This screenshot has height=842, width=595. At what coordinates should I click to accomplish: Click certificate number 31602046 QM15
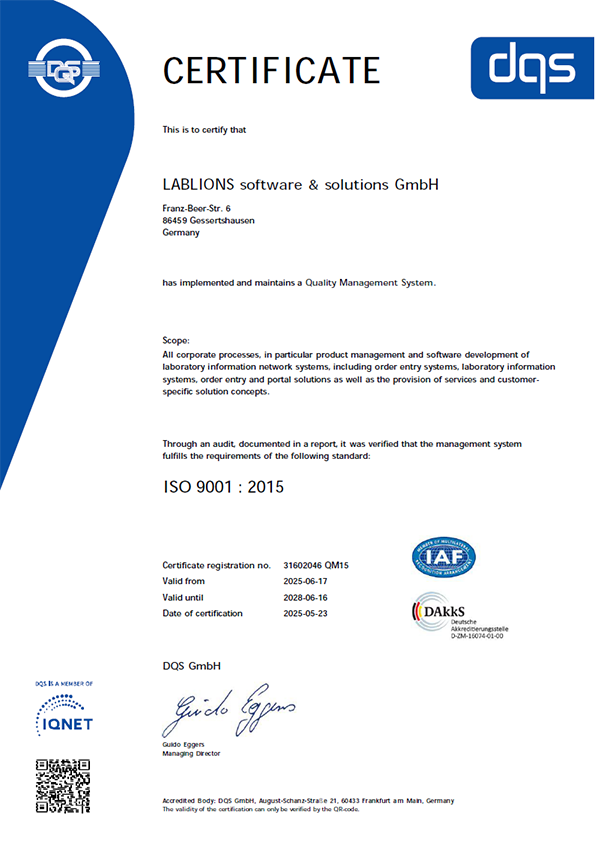click(x=316, y=565)
